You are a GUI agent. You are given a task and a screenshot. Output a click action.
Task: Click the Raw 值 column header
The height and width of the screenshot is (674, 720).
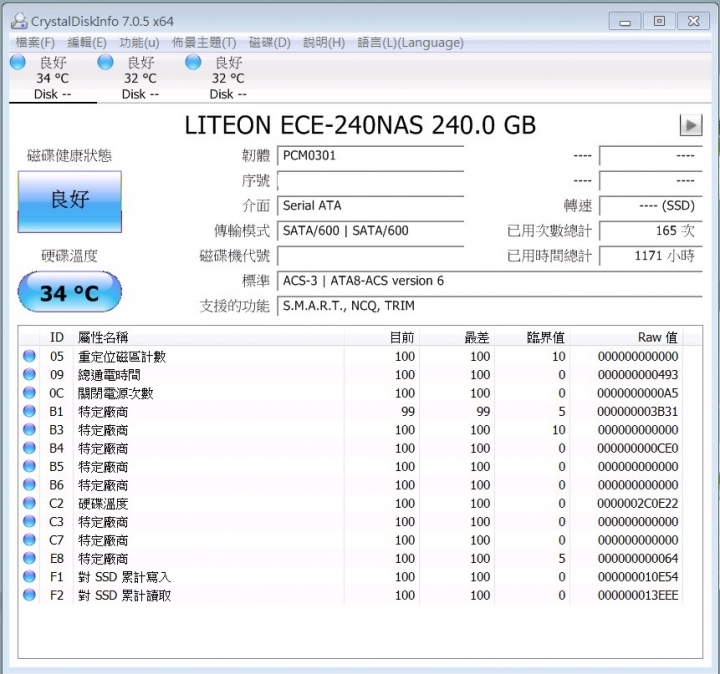click(626, 337)
